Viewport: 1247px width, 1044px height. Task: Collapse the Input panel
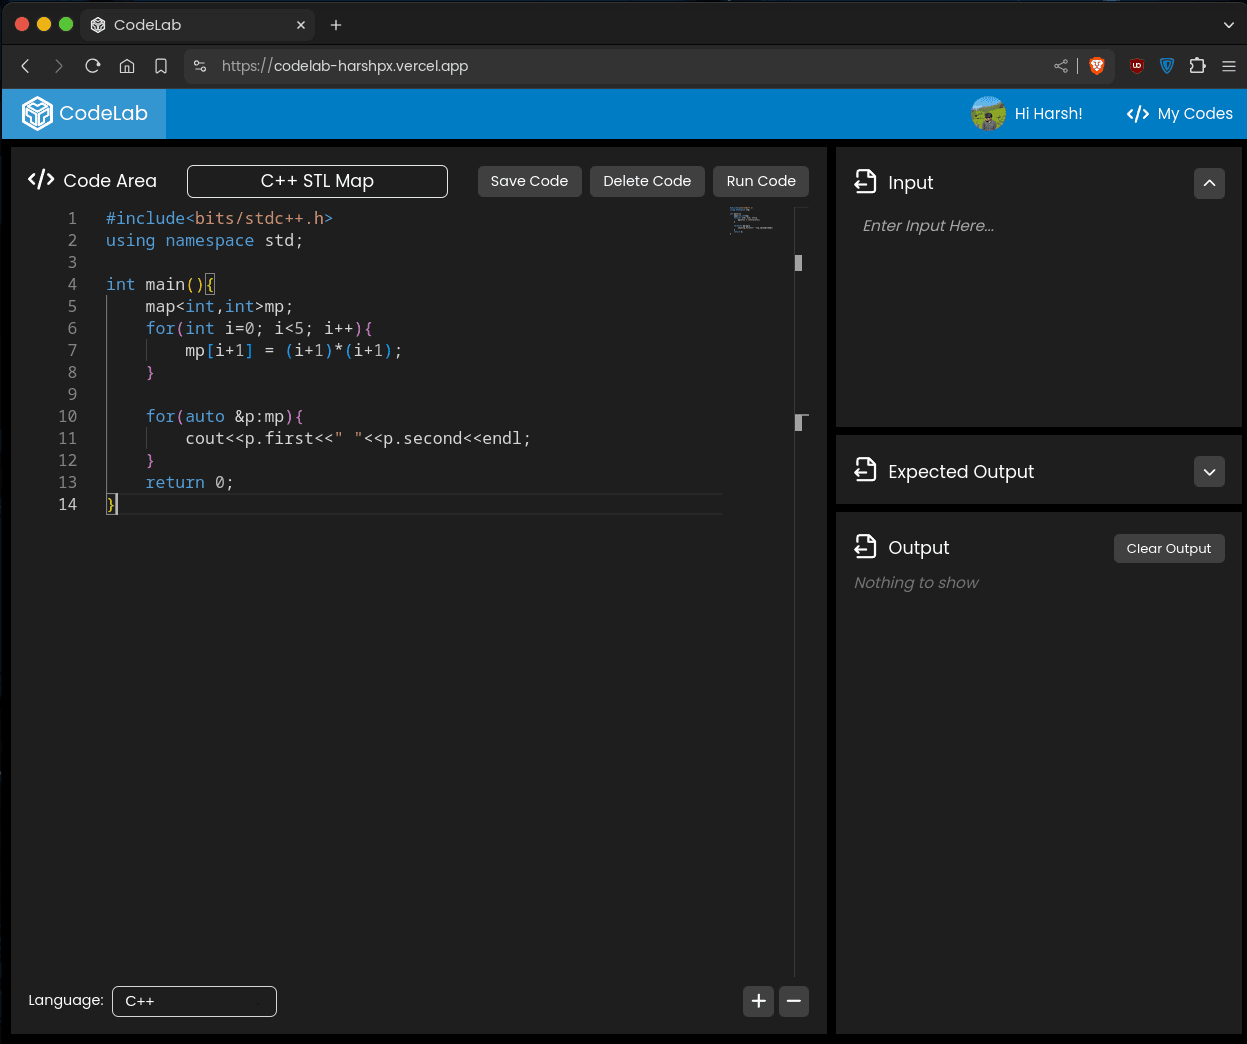point(1209,183)
